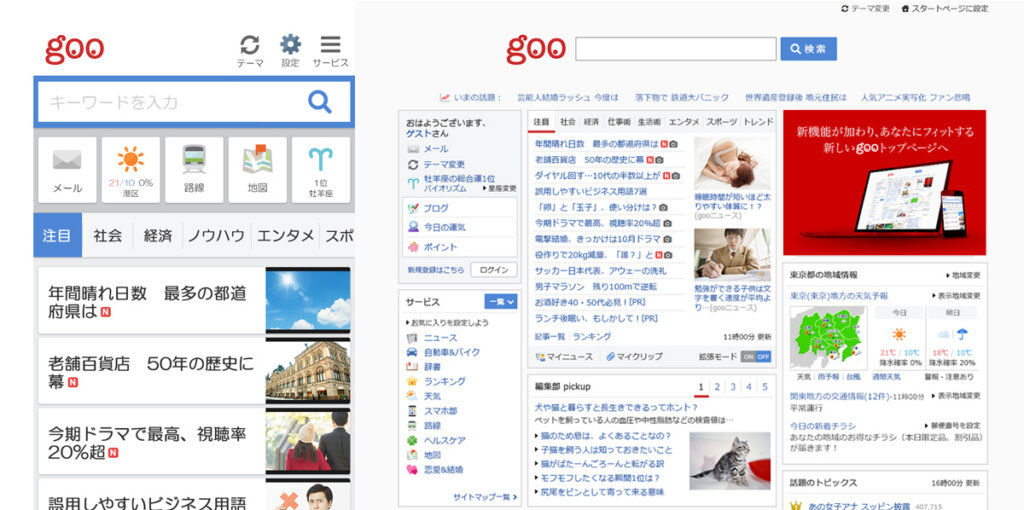Viewport: 1024px width, 510px height.
Task: Open trending topic 世界遺産登録後 地元住民は
Action: click(795, 97)
